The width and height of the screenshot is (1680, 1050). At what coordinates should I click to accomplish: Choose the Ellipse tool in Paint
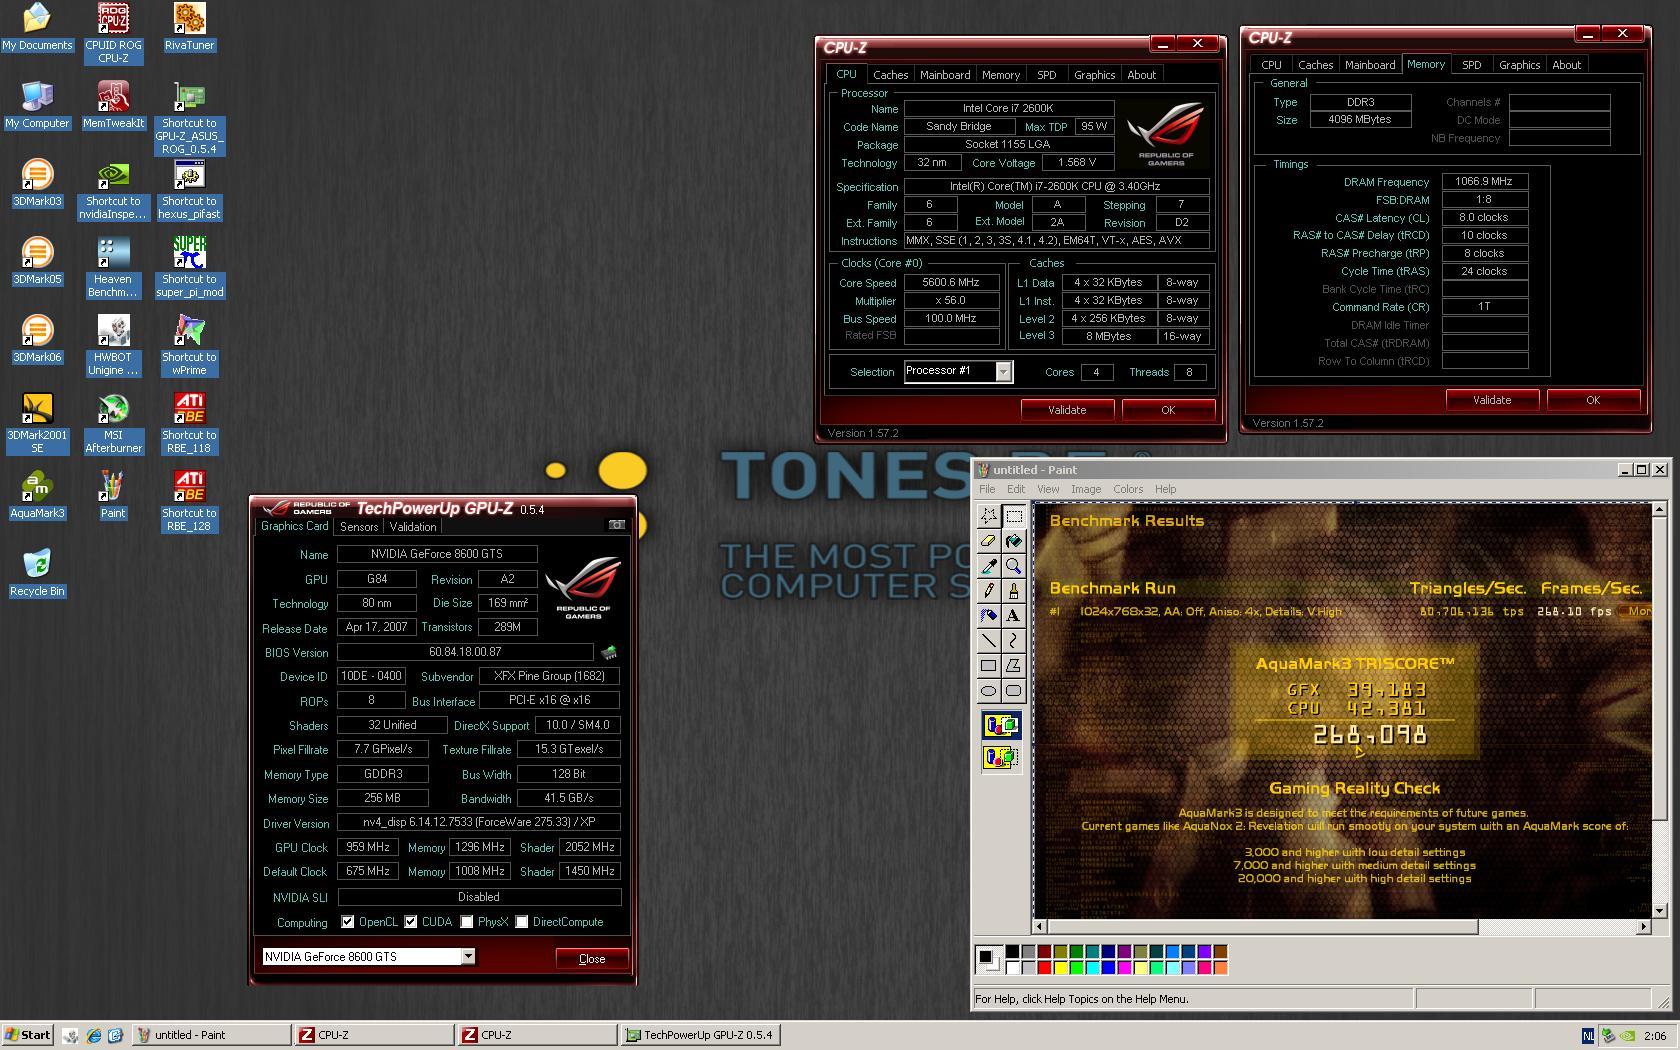click(x=988, y=691)
